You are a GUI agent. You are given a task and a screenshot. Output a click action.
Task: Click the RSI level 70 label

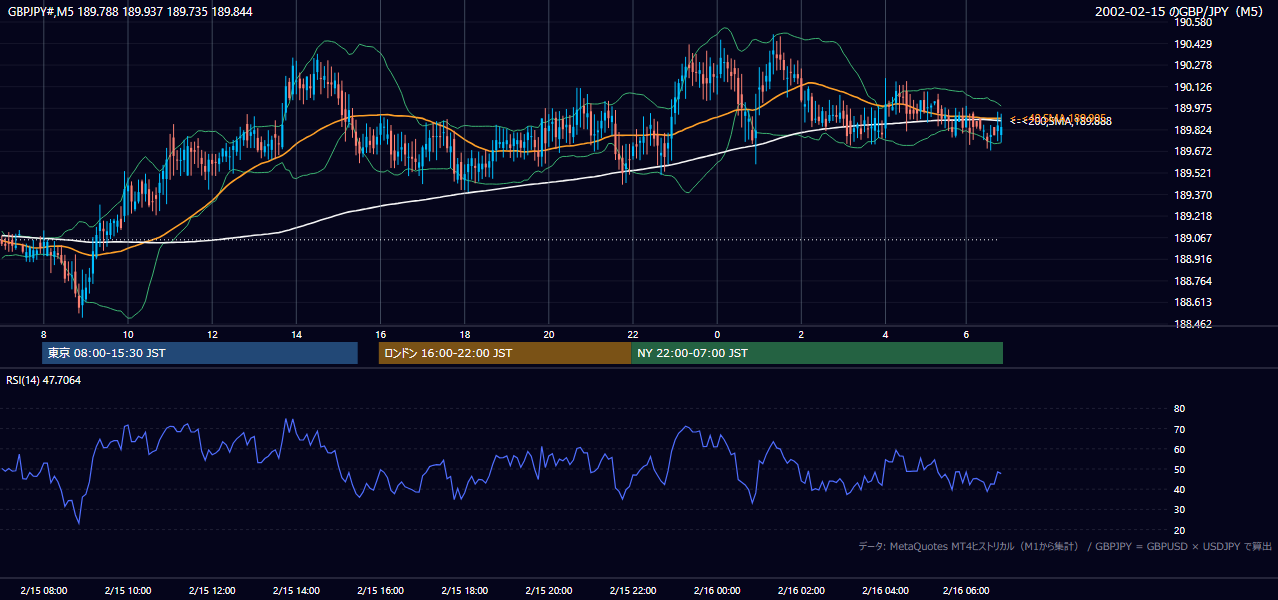[1179, 429]
